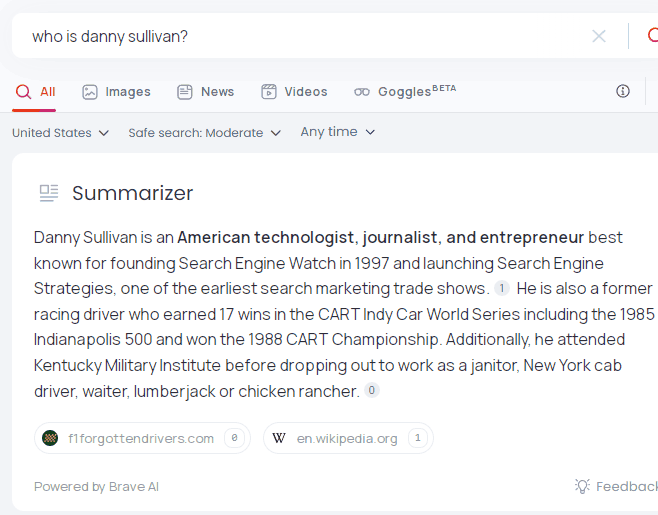
Task: Click the red magnifier icon on All tab
Action: point(23,92)
